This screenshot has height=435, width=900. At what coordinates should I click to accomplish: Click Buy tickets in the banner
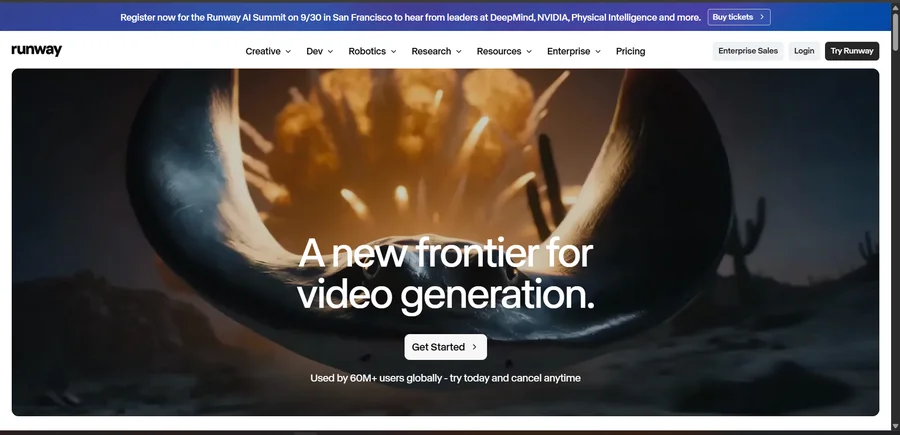739,17
